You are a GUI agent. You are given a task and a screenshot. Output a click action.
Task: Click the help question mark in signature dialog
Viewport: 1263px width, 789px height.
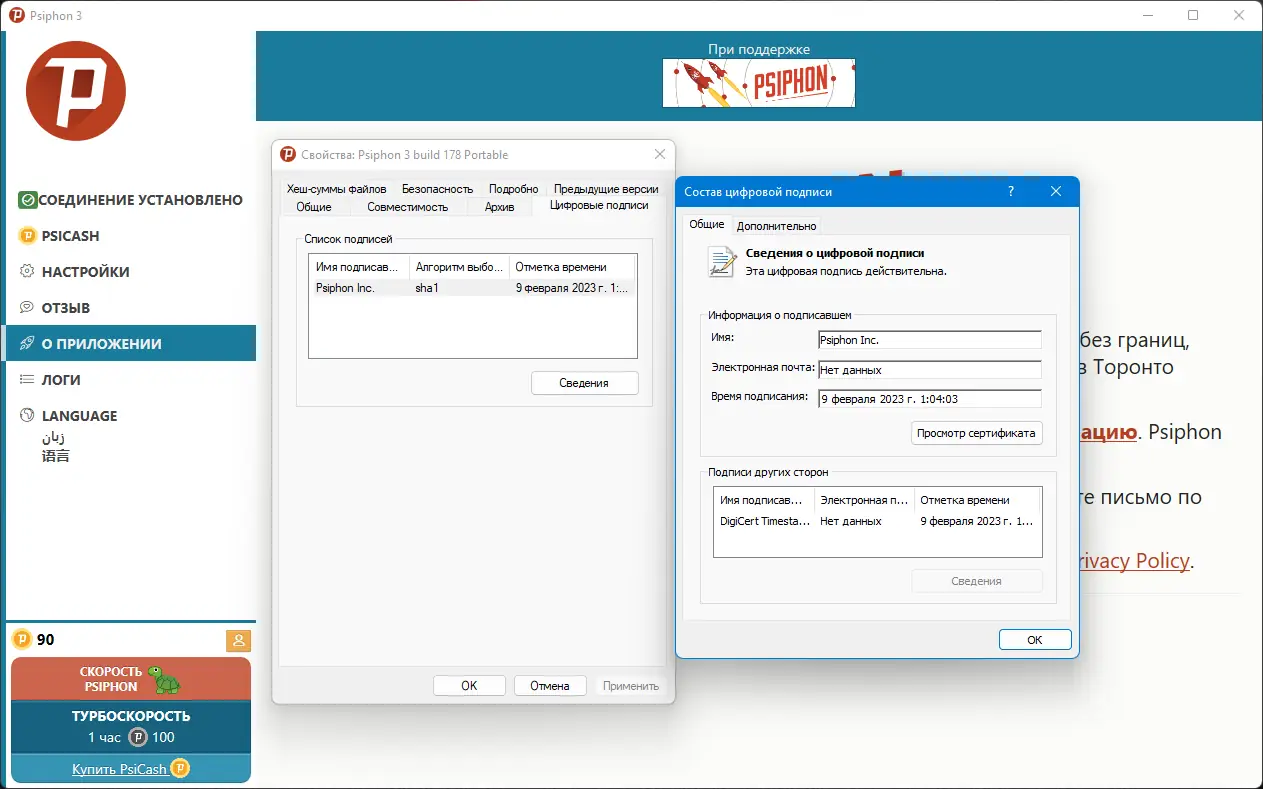tap(1010, 191)
